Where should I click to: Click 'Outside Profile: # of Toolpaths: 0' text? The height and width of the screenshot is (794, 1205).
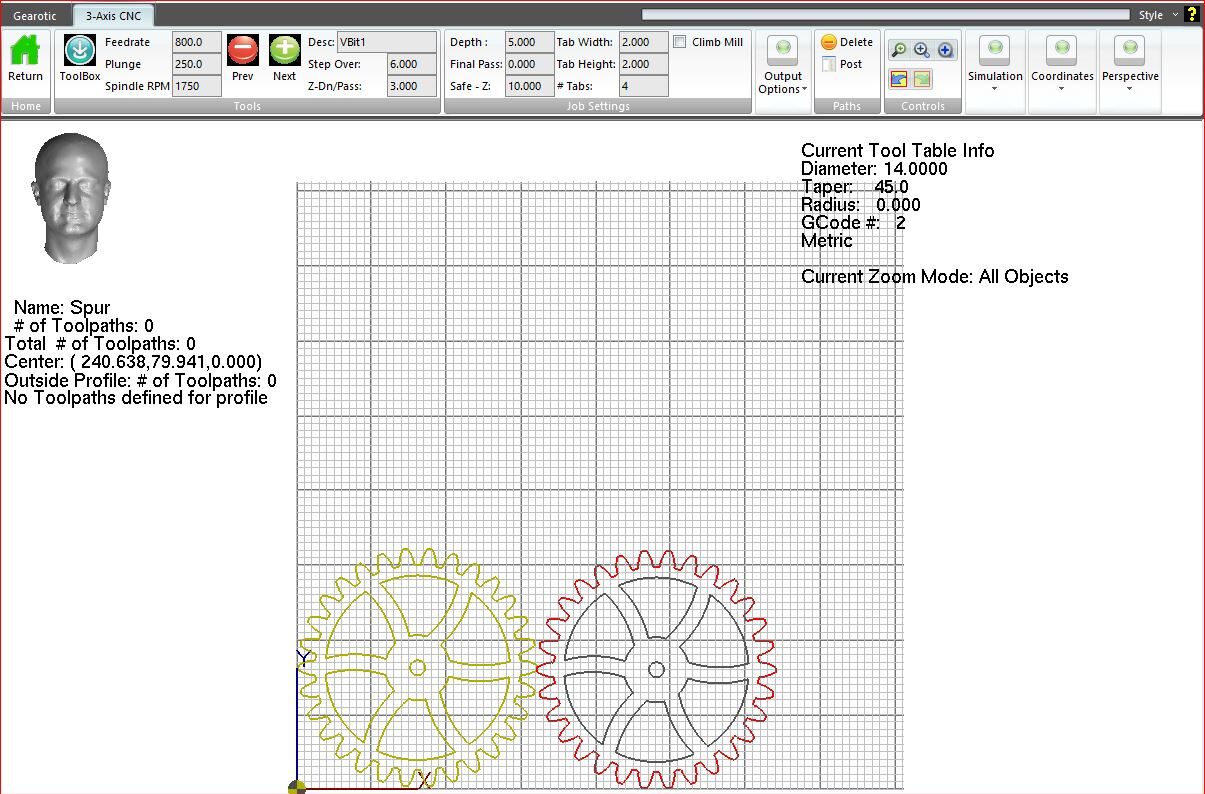point(140,381)
